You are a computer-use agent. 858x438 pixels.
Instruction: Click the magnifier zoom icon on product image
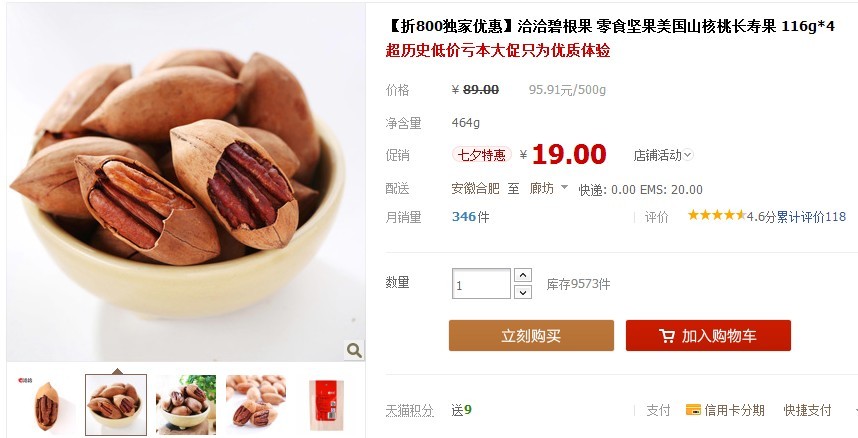354,350
